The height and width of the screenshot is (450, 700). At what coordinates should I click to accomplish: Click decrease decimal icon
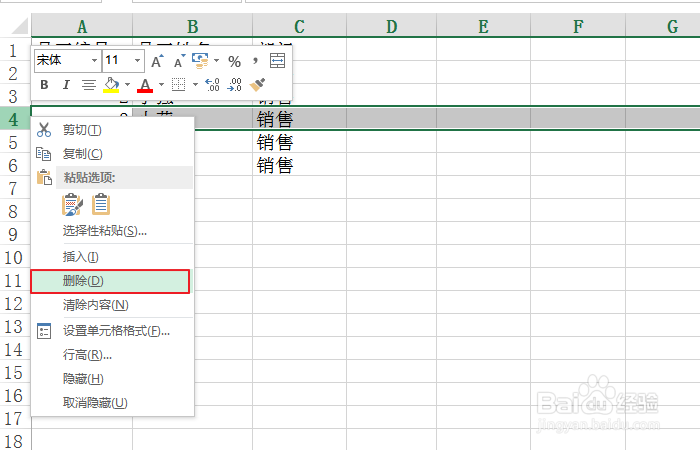(234, 84)
